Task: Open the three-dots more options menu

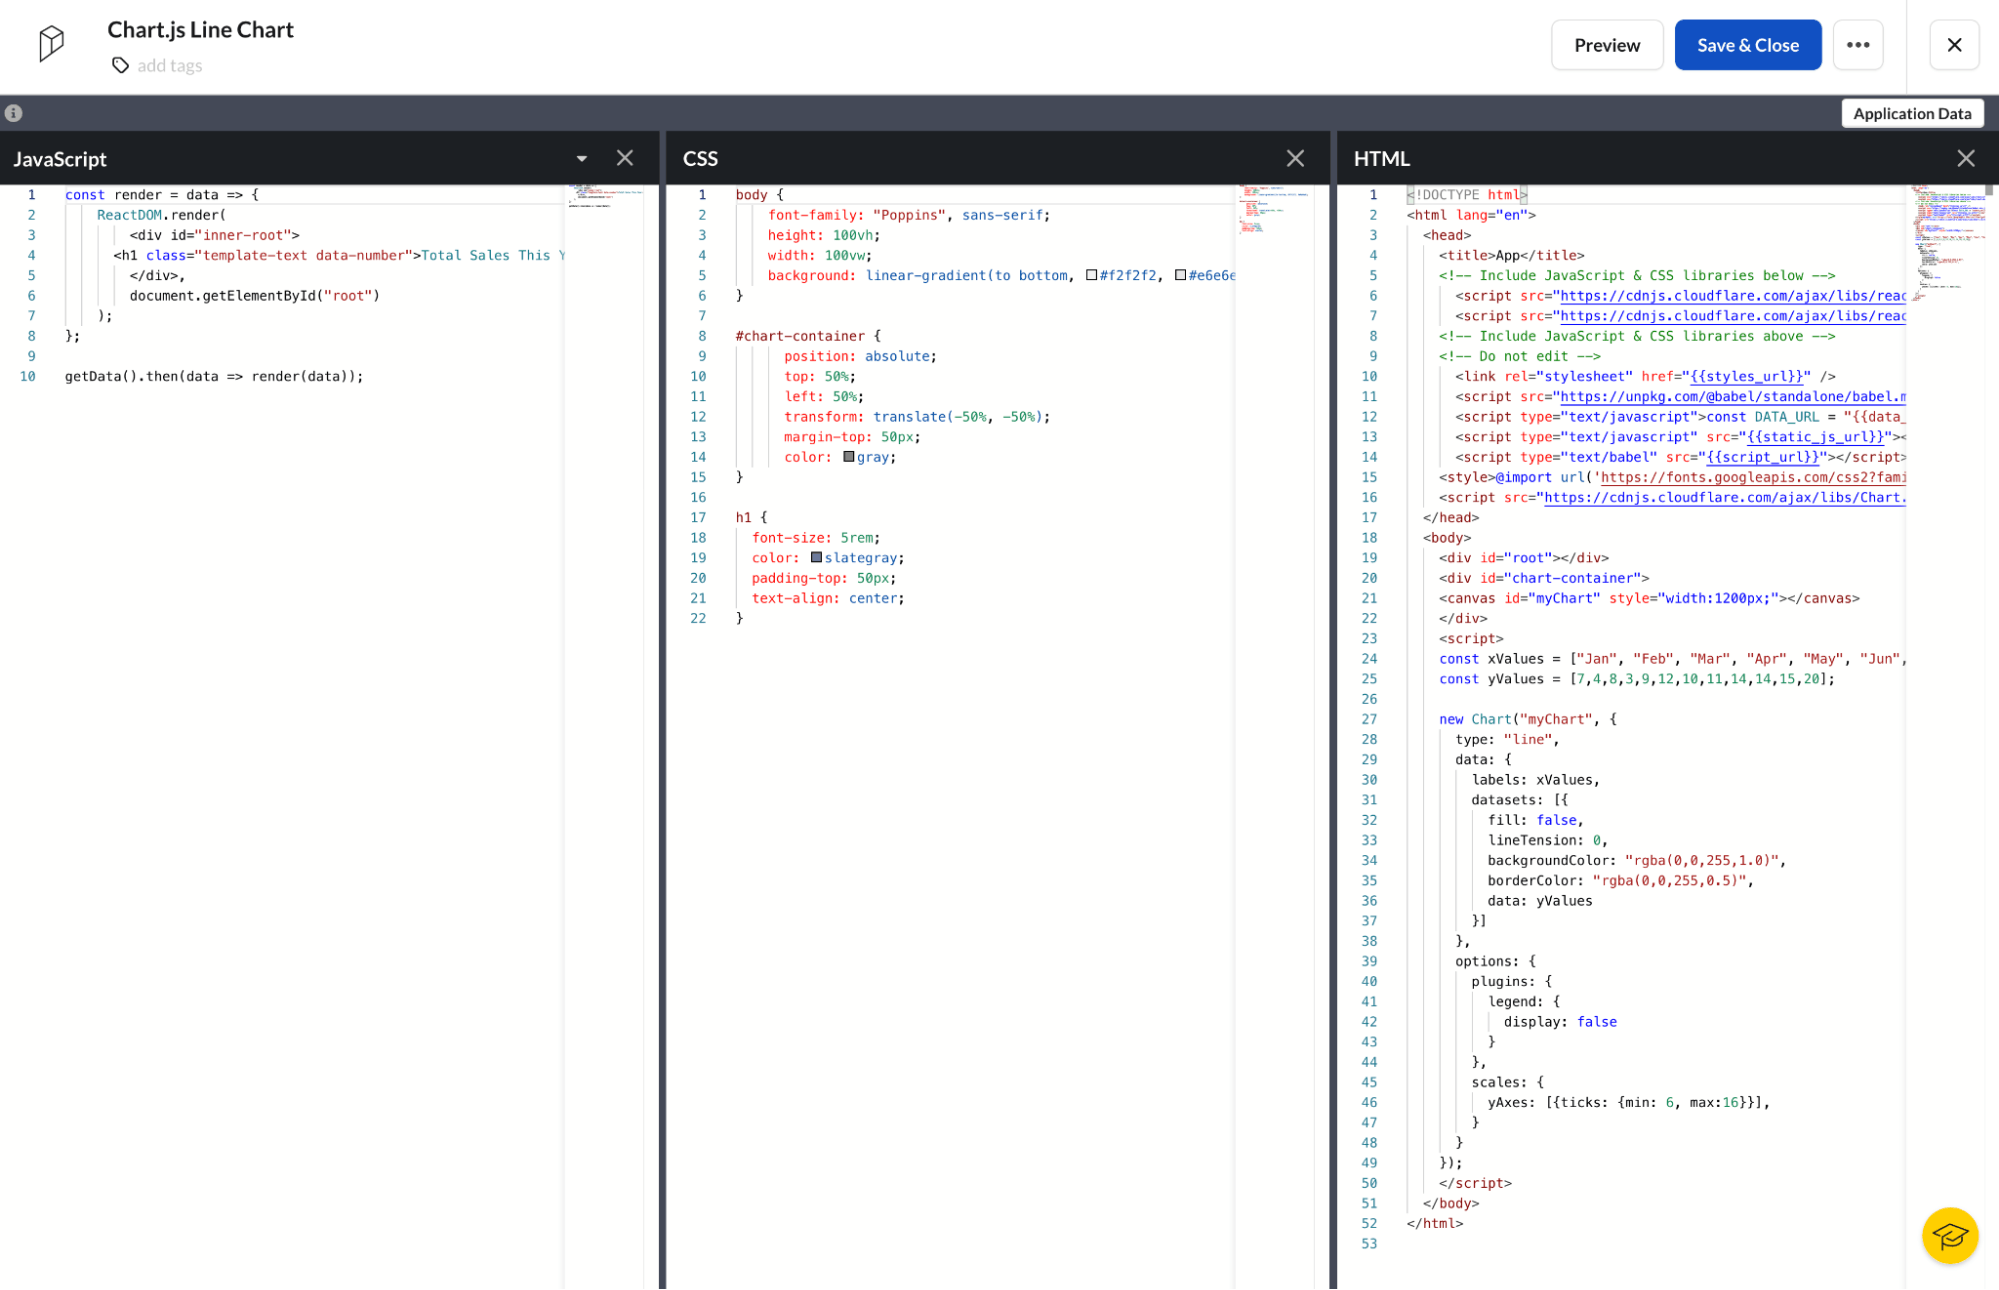Action: (x=1858, y=45)
